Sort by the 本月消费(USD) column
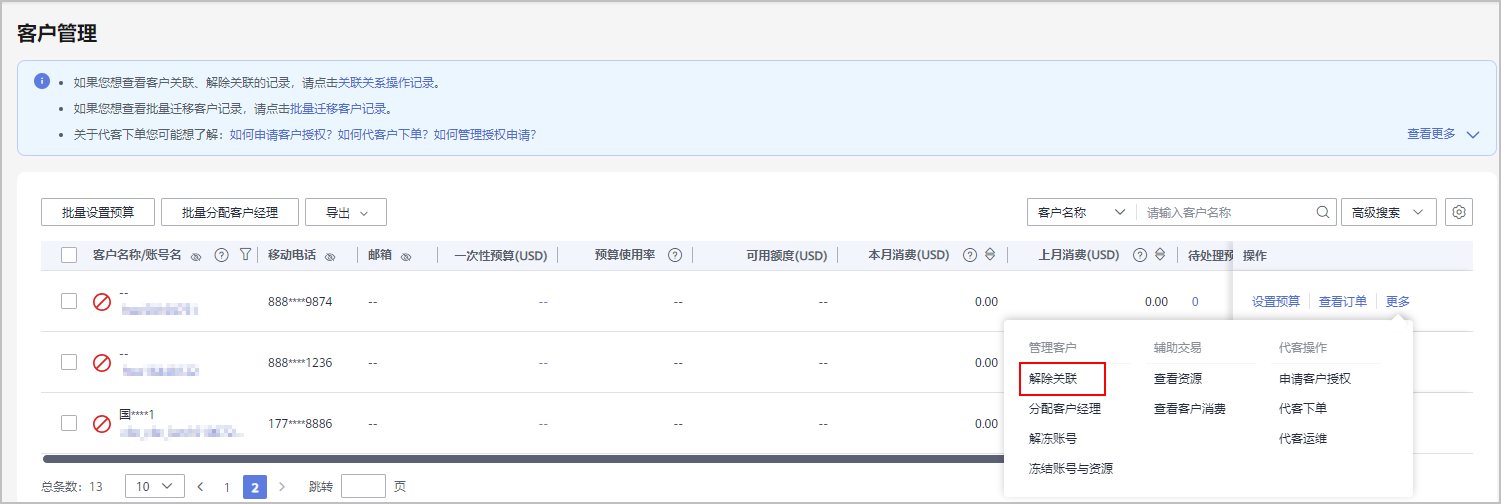Screen dimensions: 1501x504 click(990, 255)
